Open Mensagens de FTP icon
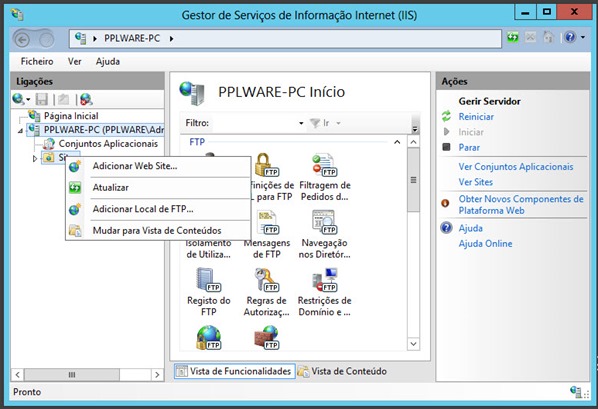Viewport: 598px width, 409px height. coord(267,234)
